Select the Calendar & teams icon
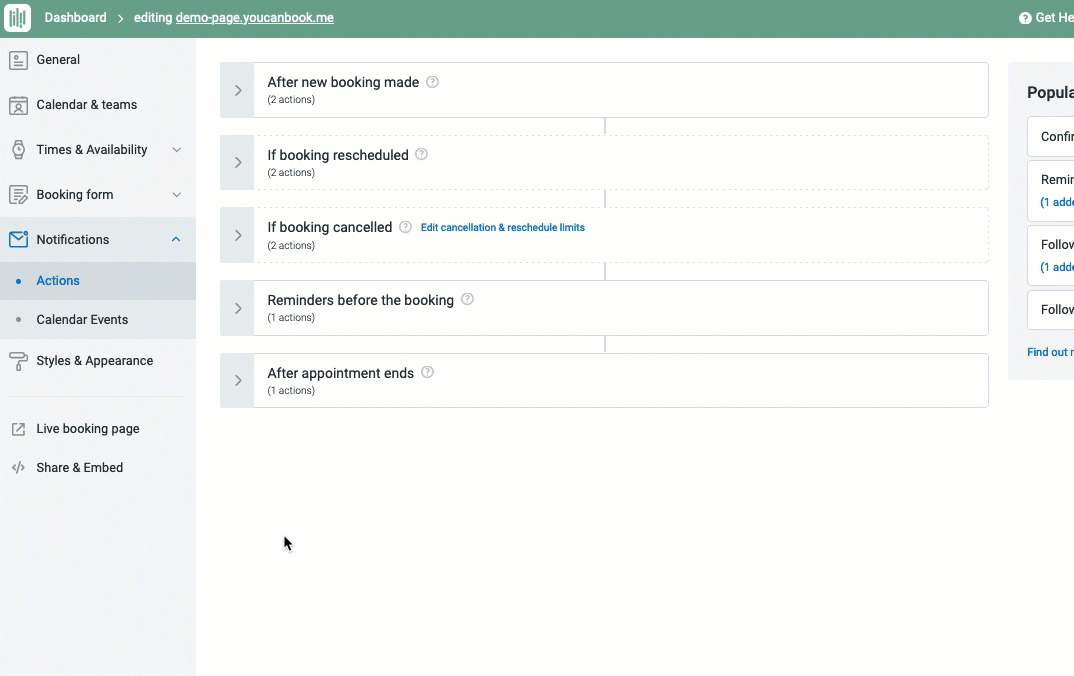This screenshot has height=676, width=1074. (17, 105)
